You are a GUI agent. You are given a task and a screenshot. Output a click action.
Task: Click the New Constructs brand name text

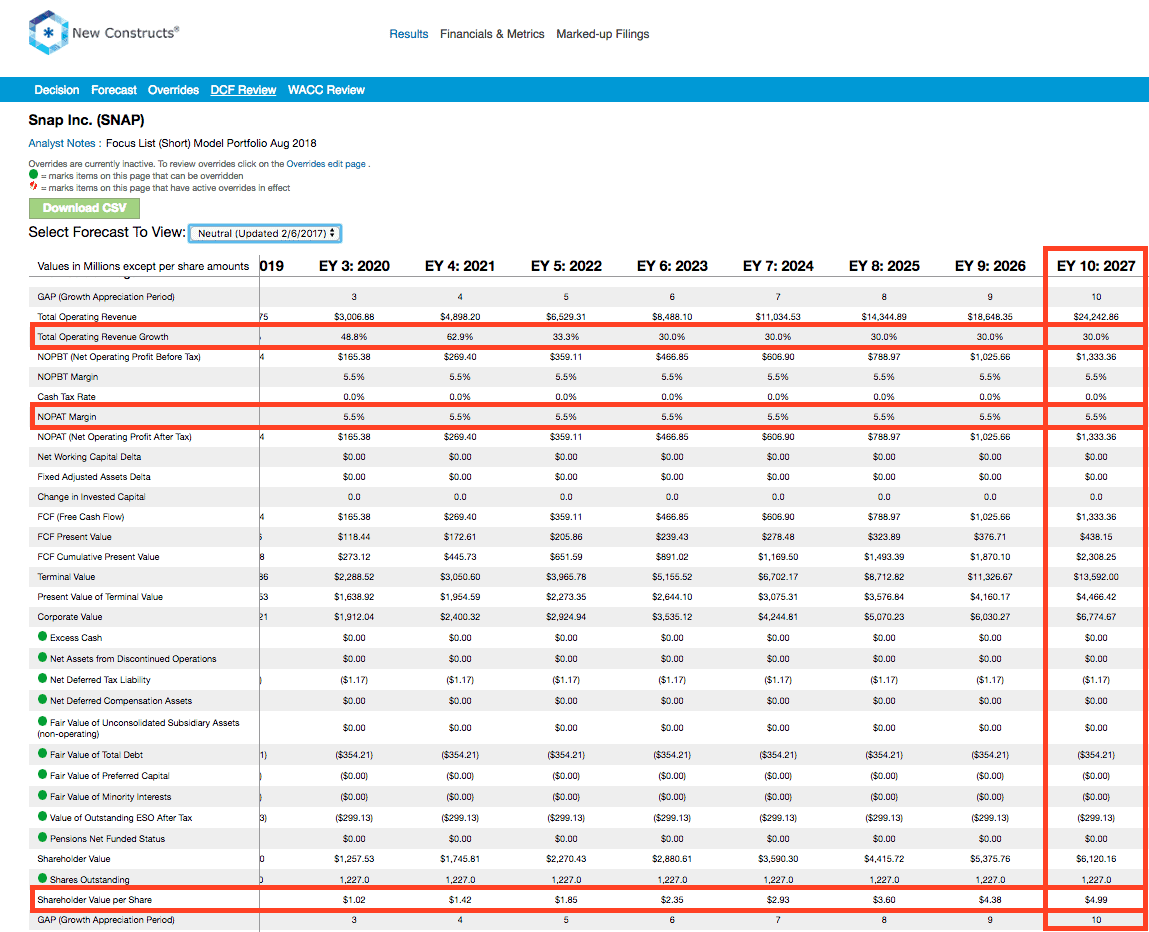(125, 32)
